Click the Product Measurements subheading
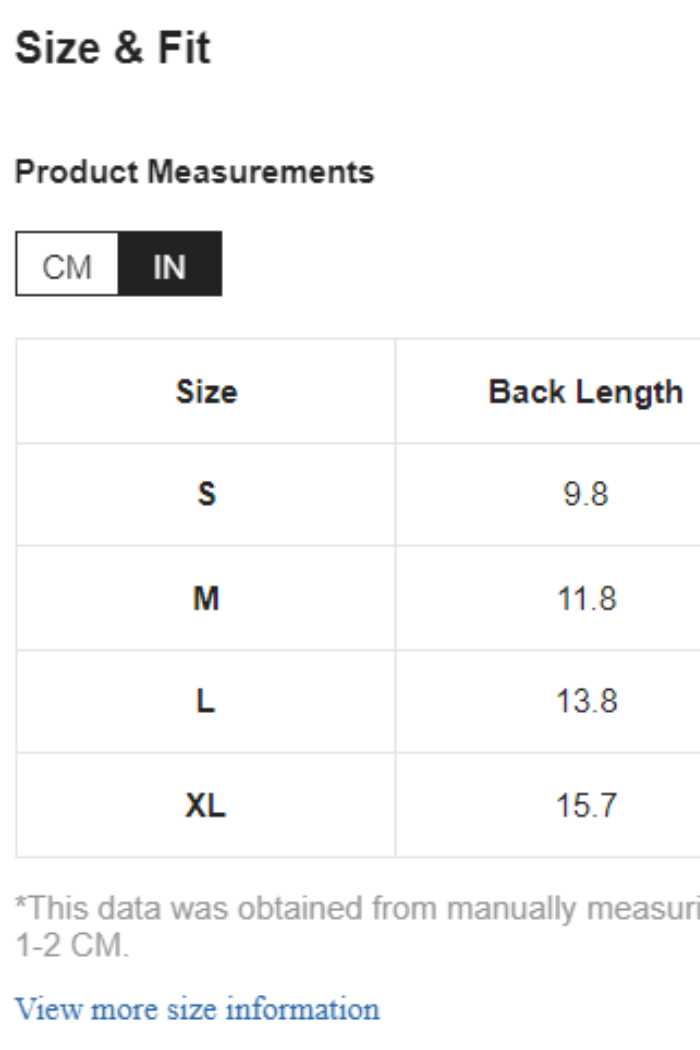700x1050 pixels. pyautogui.click(x=195, y=172)
